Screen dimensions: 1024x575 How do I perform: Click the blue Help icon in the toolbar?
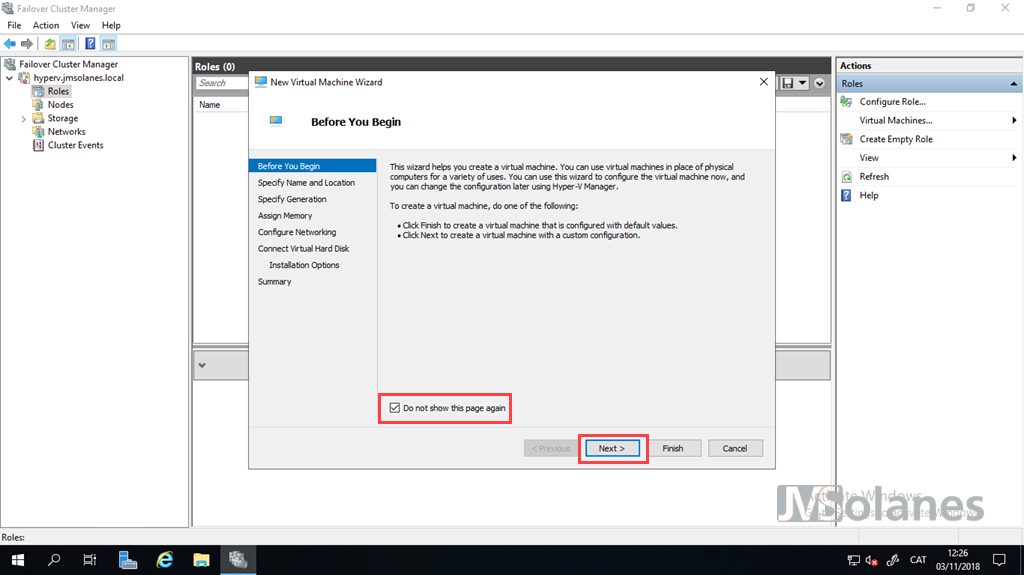pyautogui.click(x=90, y=44)
